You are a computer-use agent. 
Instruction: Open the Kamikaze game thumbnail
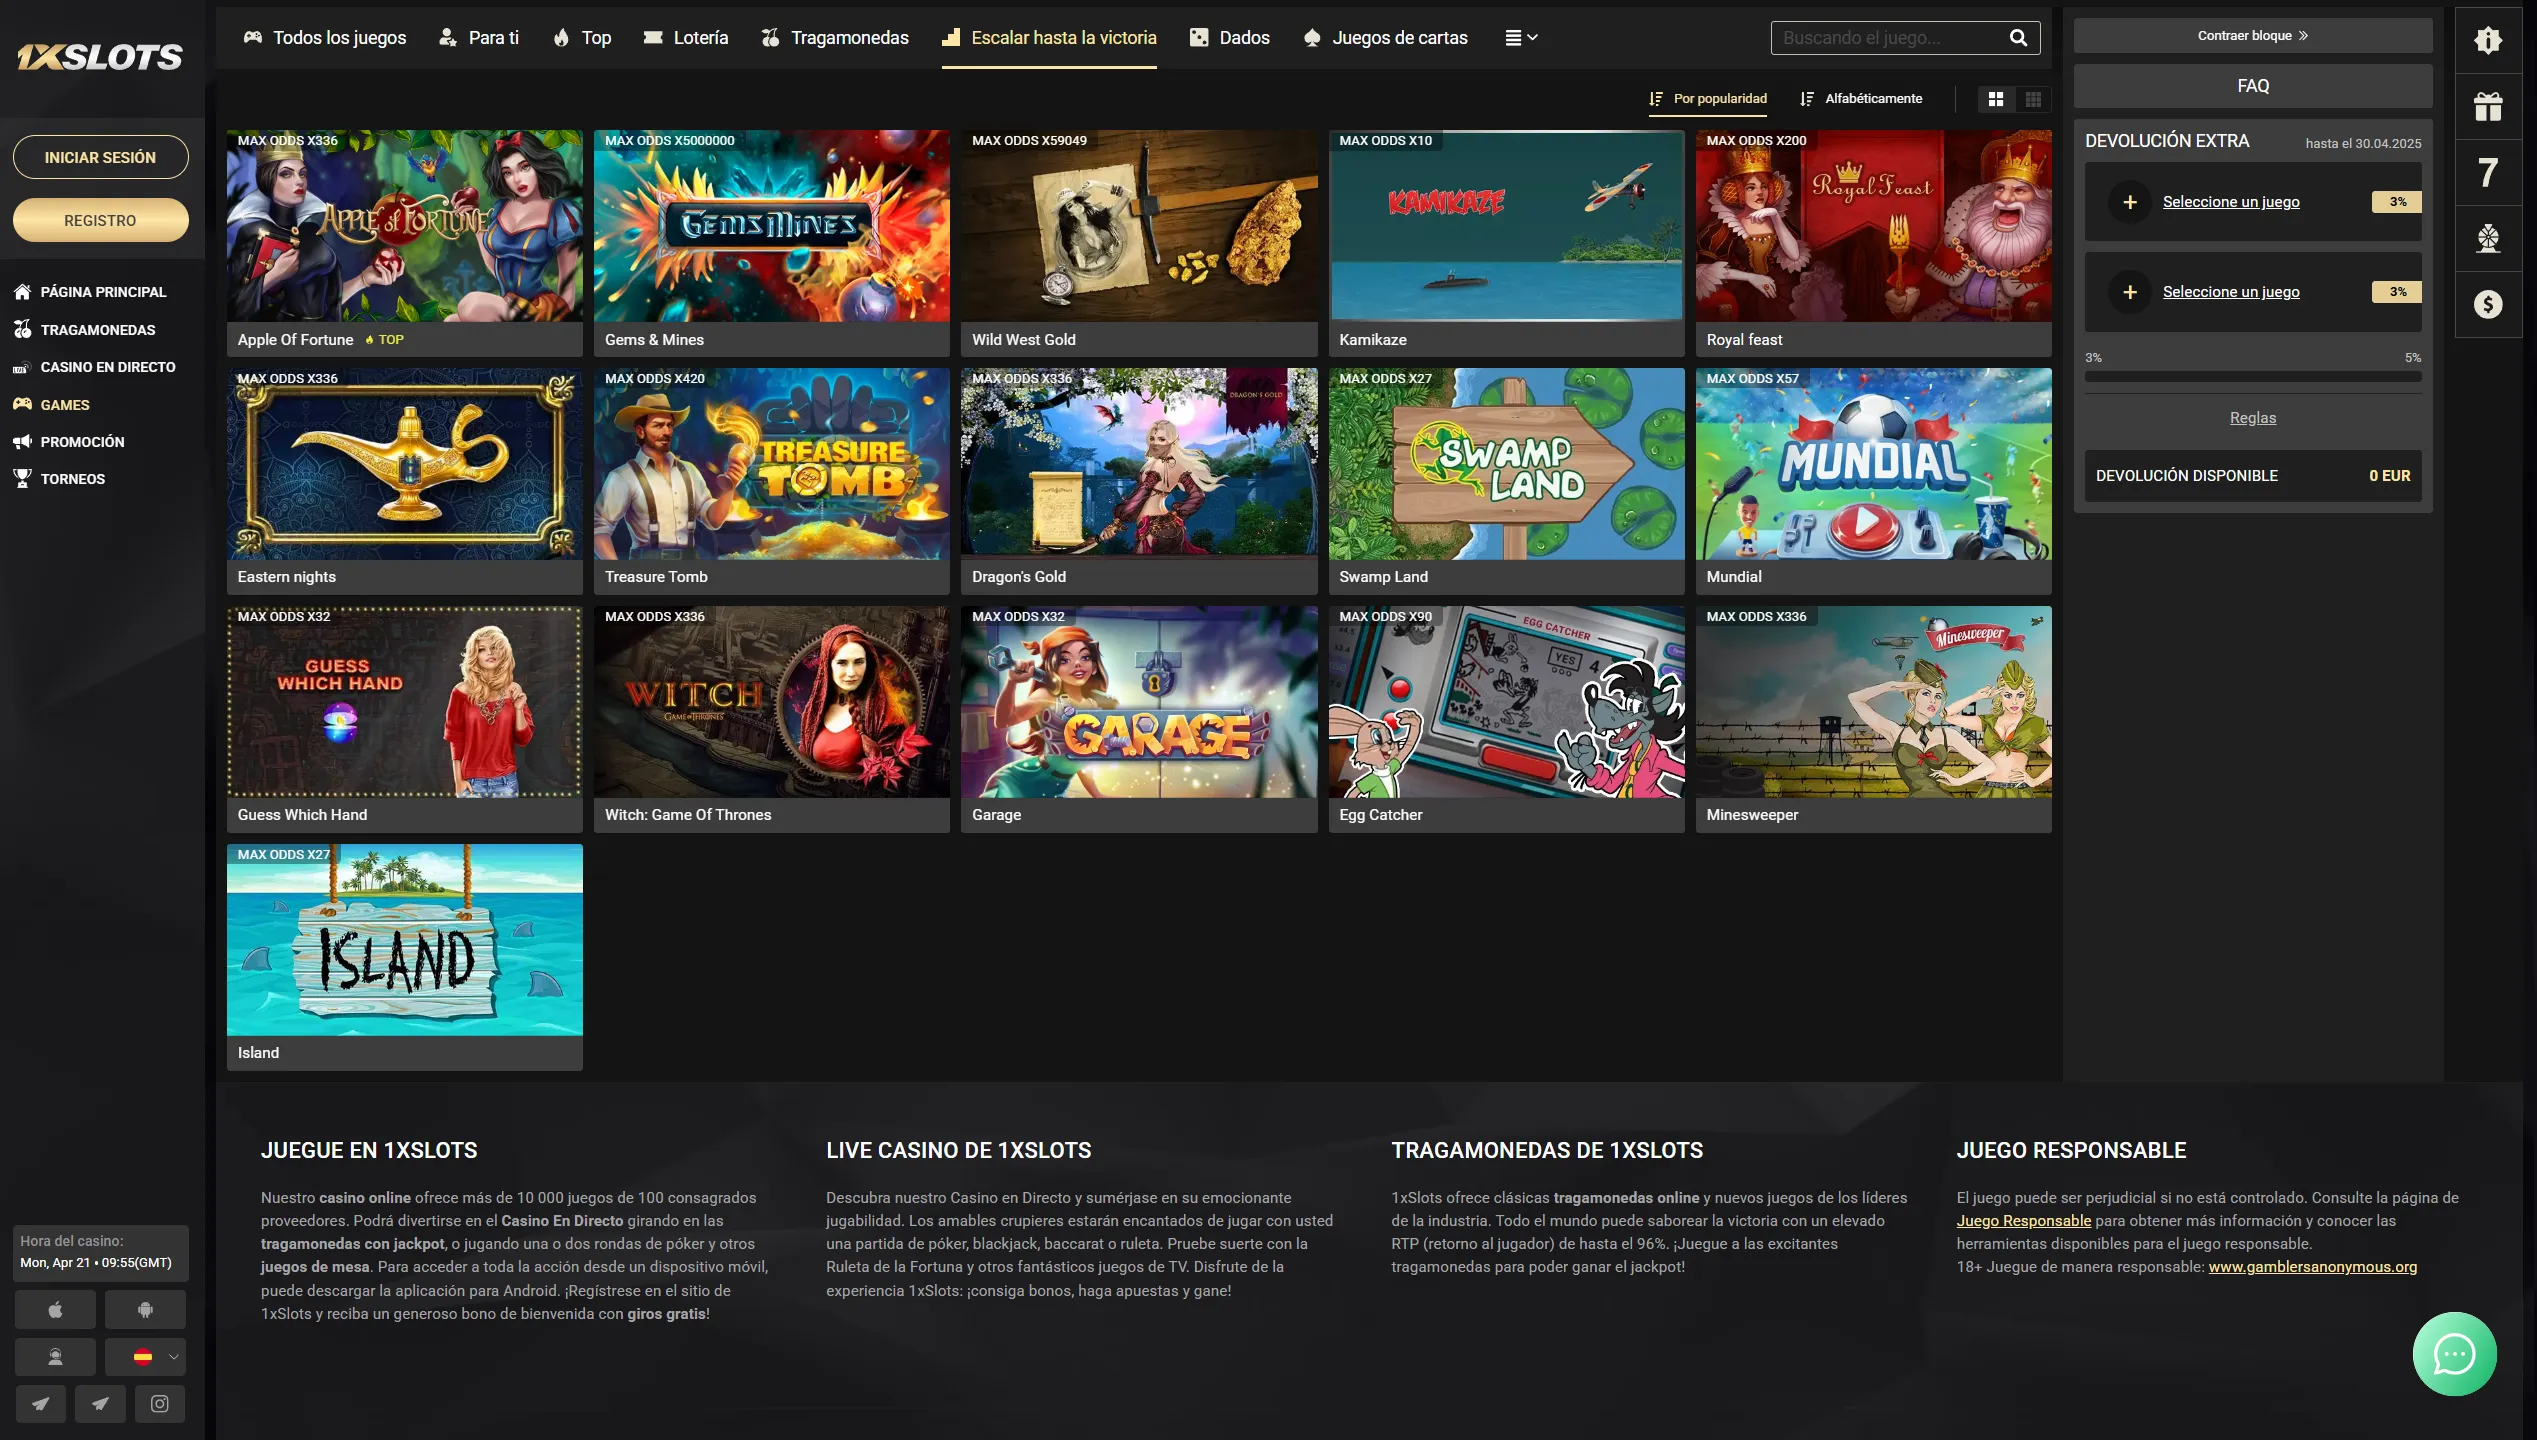point(1506,226)
